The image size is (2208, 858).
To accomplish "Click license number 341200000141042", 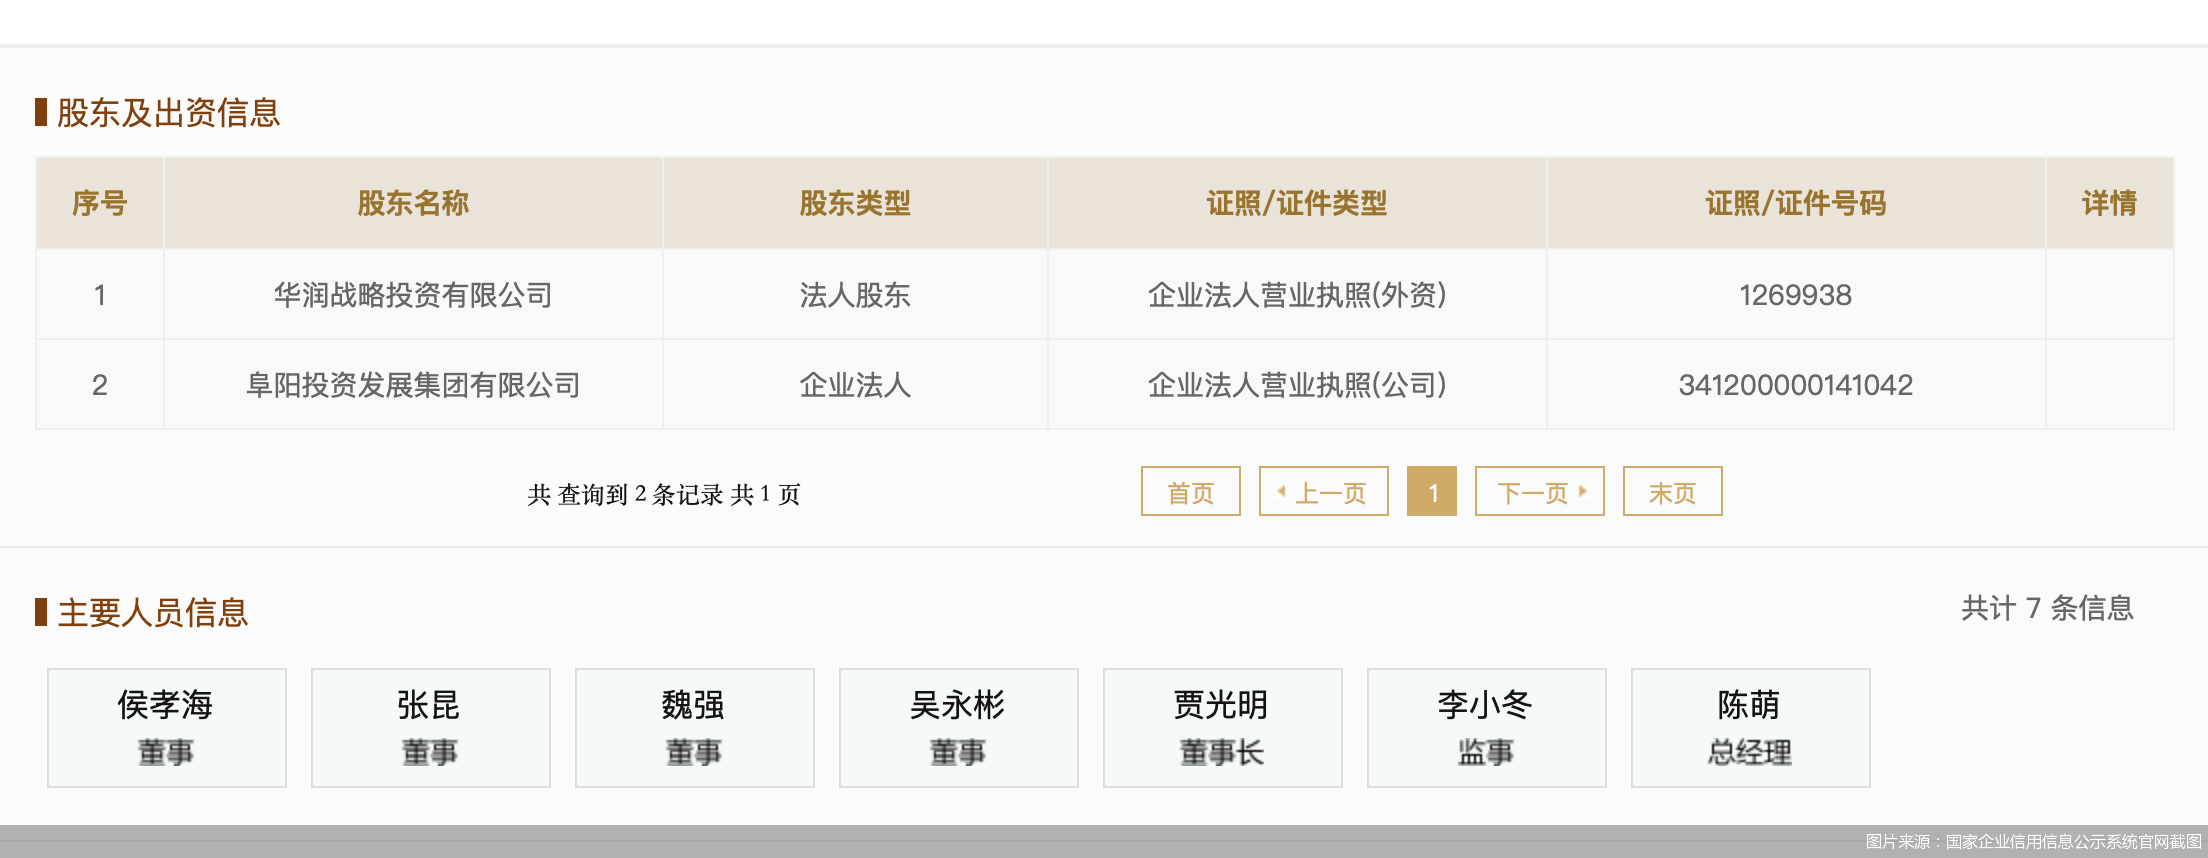I will 1795,385.
